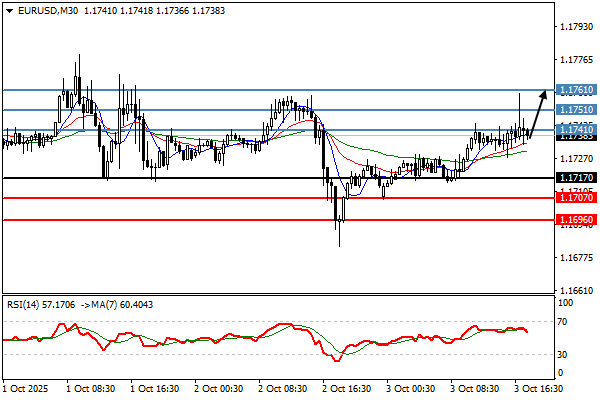The height and width of the screenshot is (400, 600).
Task: Click the 1 Oct 16:30 time label
Action: click(153, 387)
